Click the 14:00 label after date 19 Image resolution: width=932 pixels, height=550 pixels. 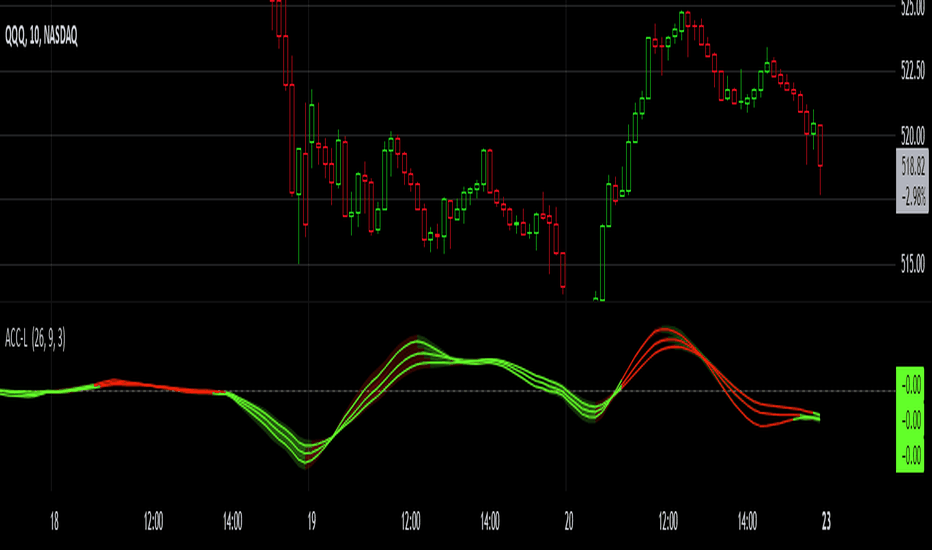pos(490,521)
